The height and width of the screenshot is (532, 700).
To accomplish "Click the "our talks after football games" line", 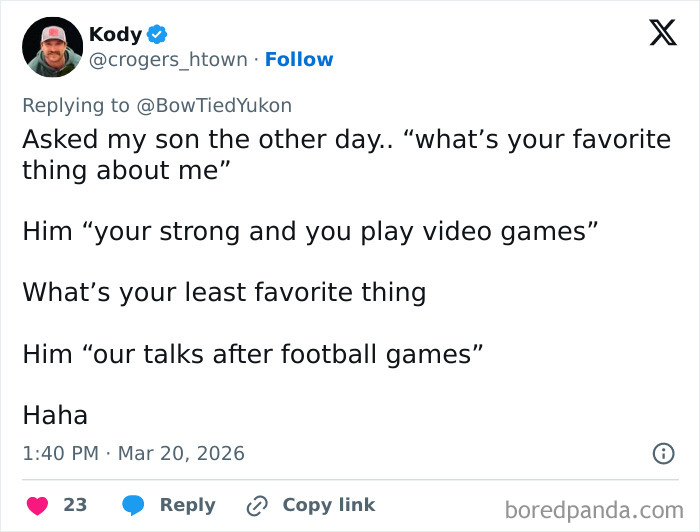I will click(x=253, y=353).
